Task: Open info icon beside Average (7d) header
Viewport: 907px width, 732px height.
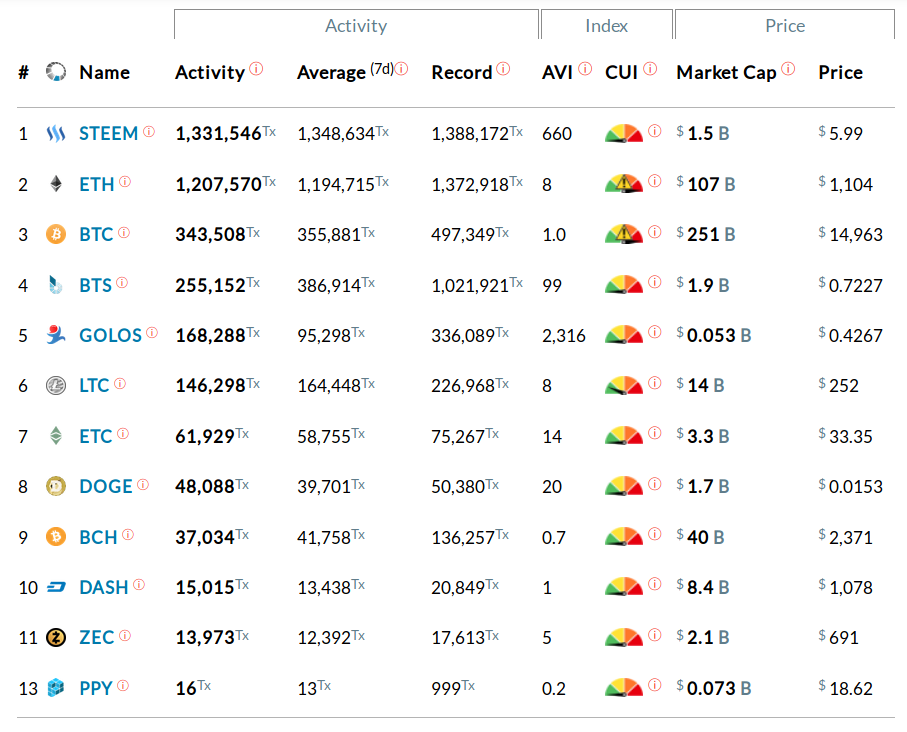Action: [401, 69]
